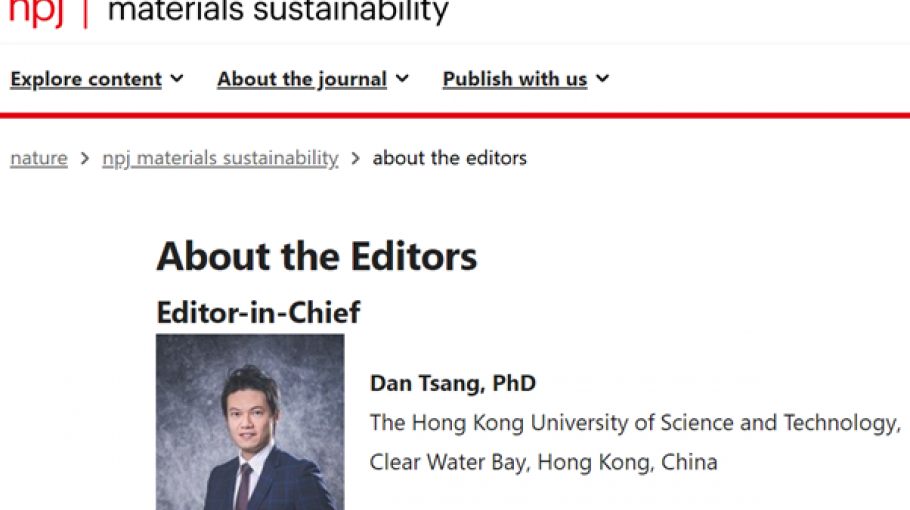Click the red vertical bar after npj
The image size is (910, 510).
pyautogui.click(x=84, y=11)
